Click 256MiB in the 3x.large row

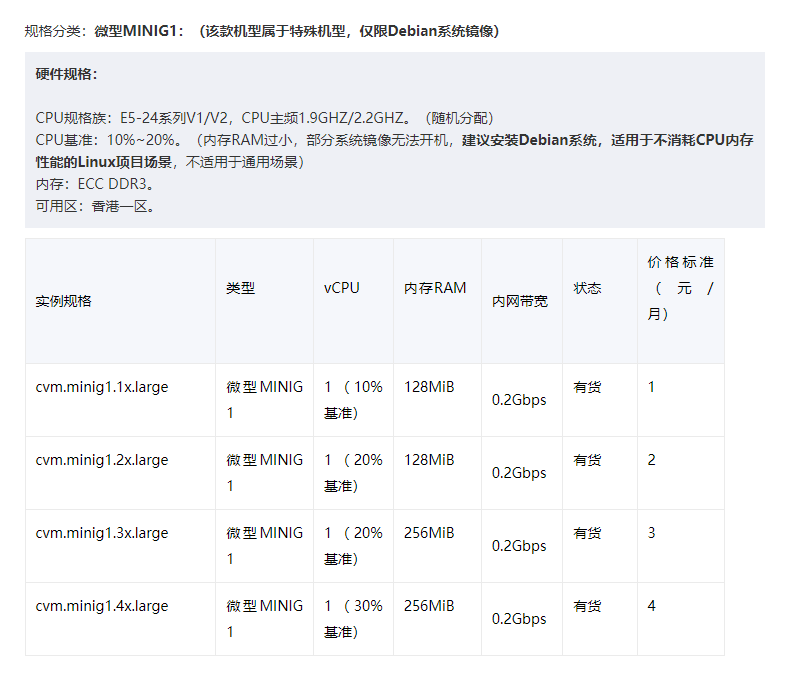pos(429,533)
